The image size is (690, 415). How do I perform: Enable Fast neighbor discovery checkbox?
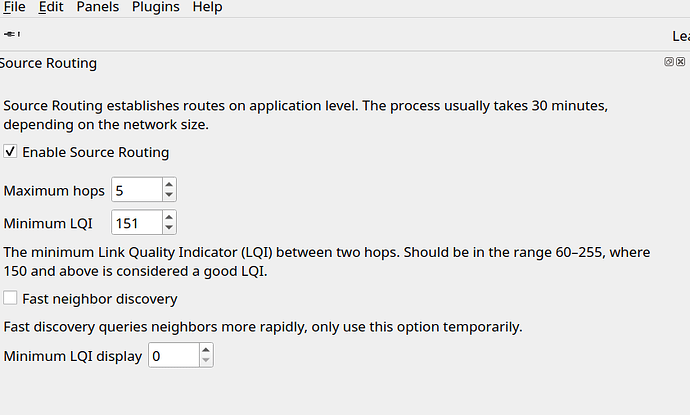pyautogui.click(x=10, y=298)
